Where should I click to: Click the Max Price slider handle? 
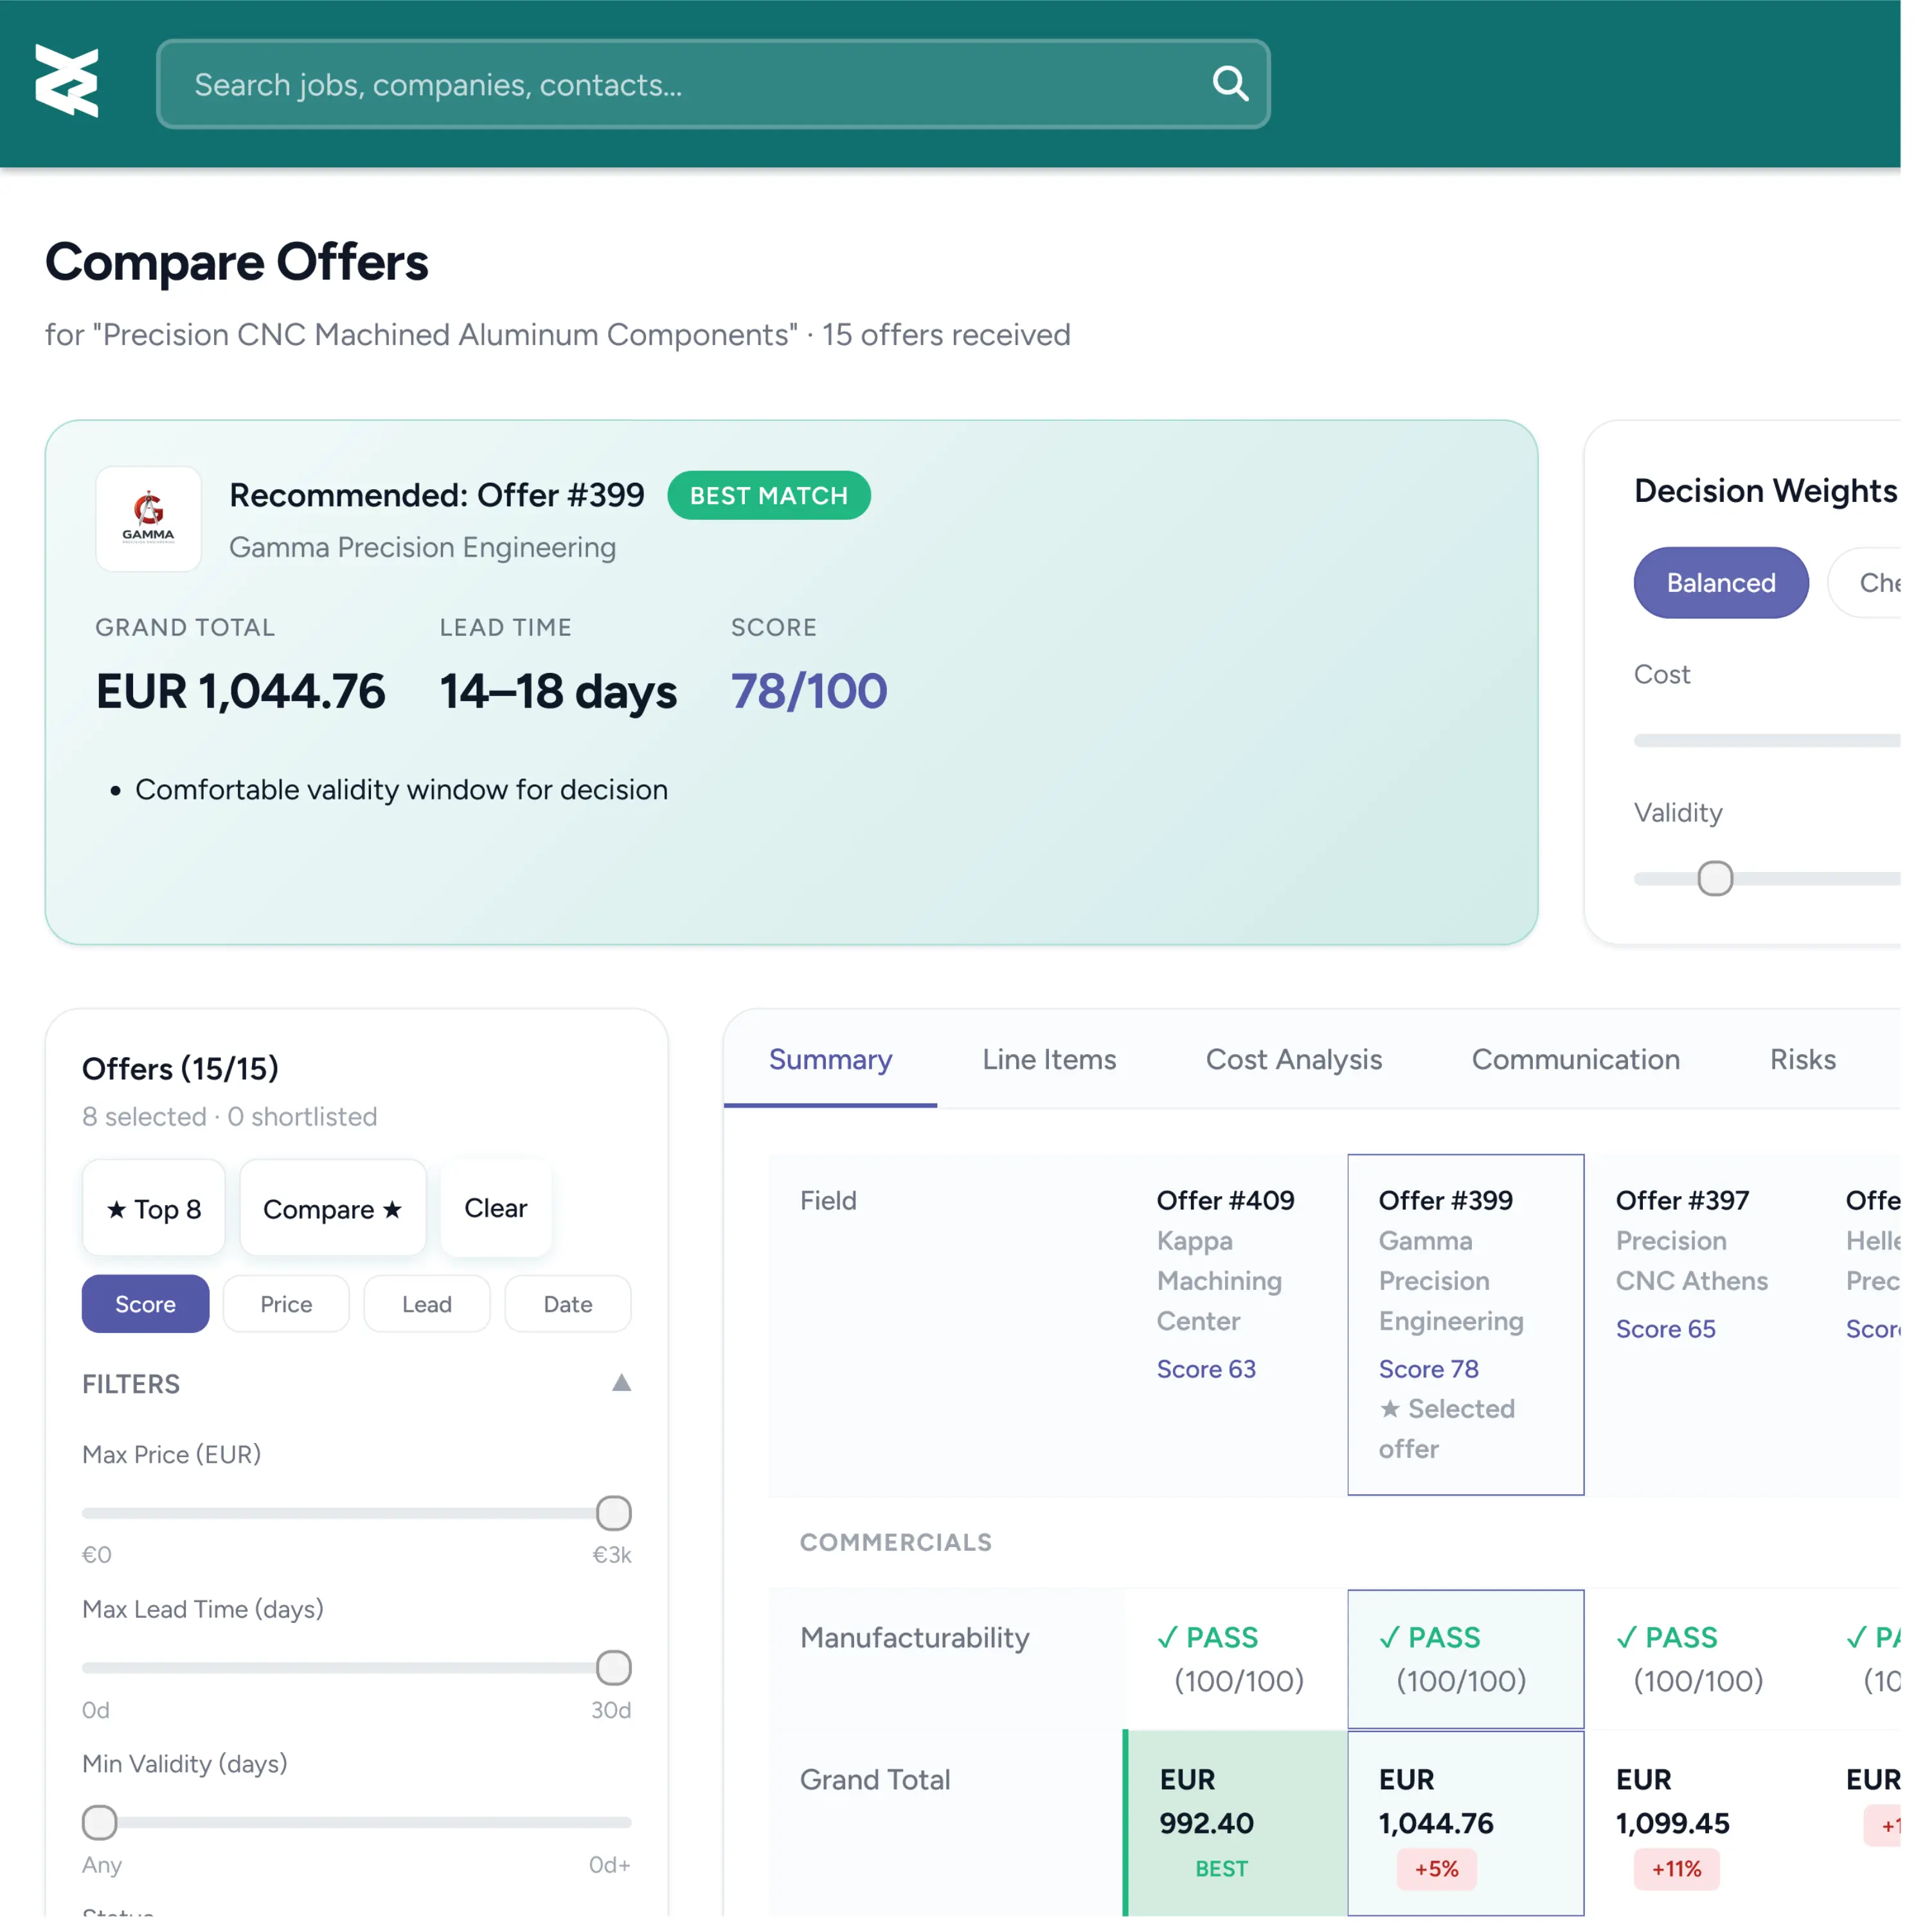click(x=613, y=1513)
